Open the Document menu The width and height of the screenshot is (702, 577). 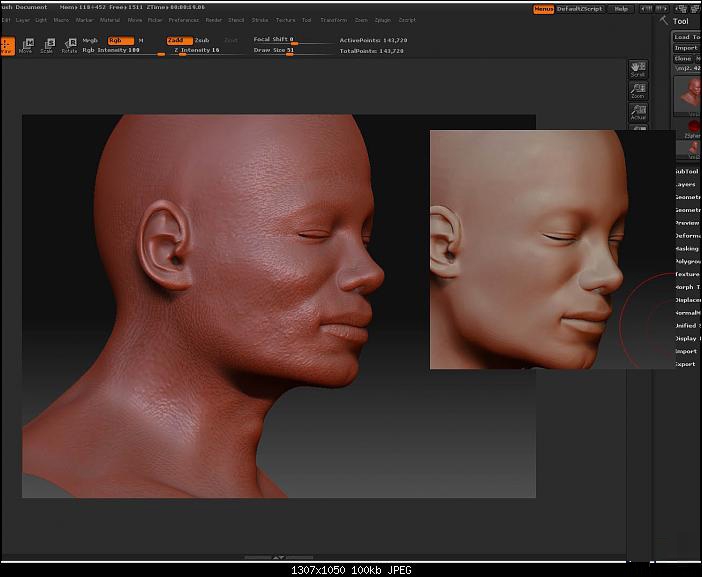tap(31, 7)
